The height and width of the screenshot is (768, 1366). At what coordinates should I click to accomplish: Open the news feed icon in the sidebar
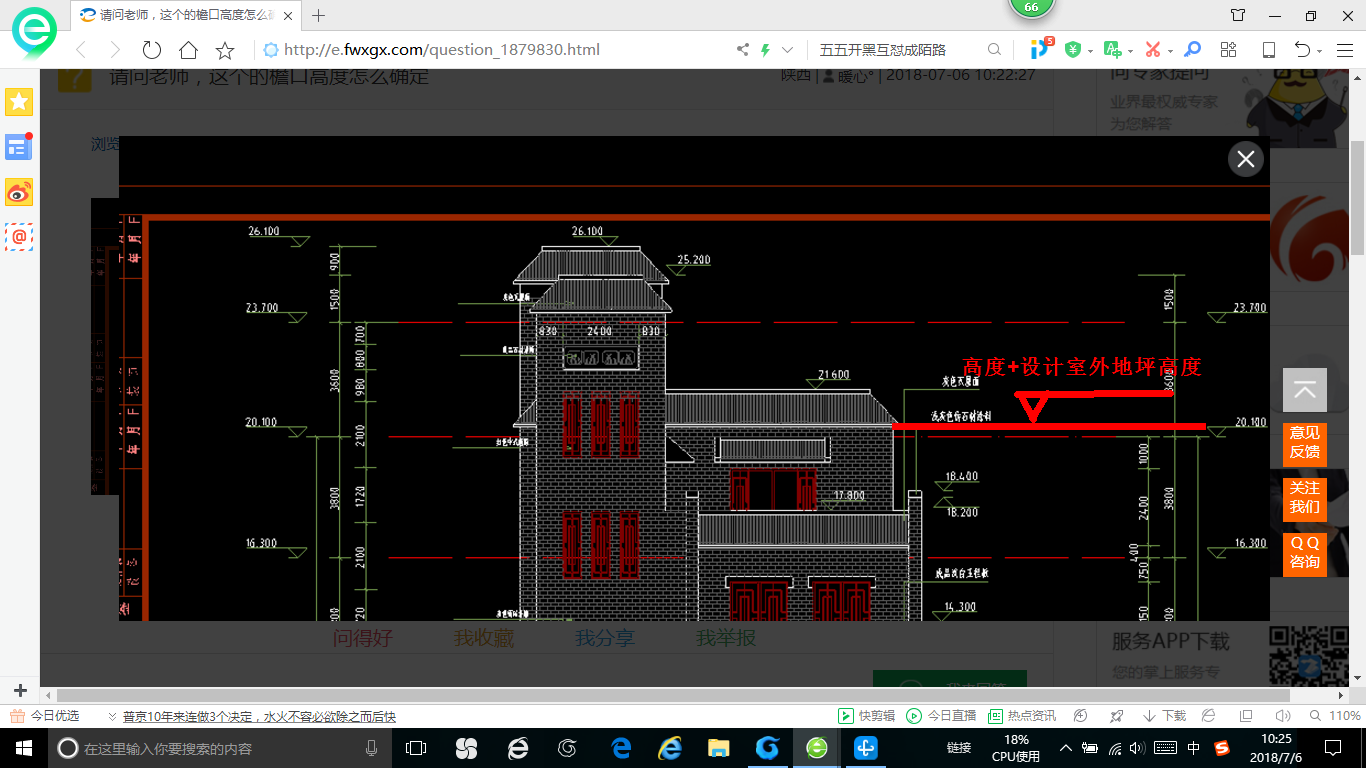(19, 147)
